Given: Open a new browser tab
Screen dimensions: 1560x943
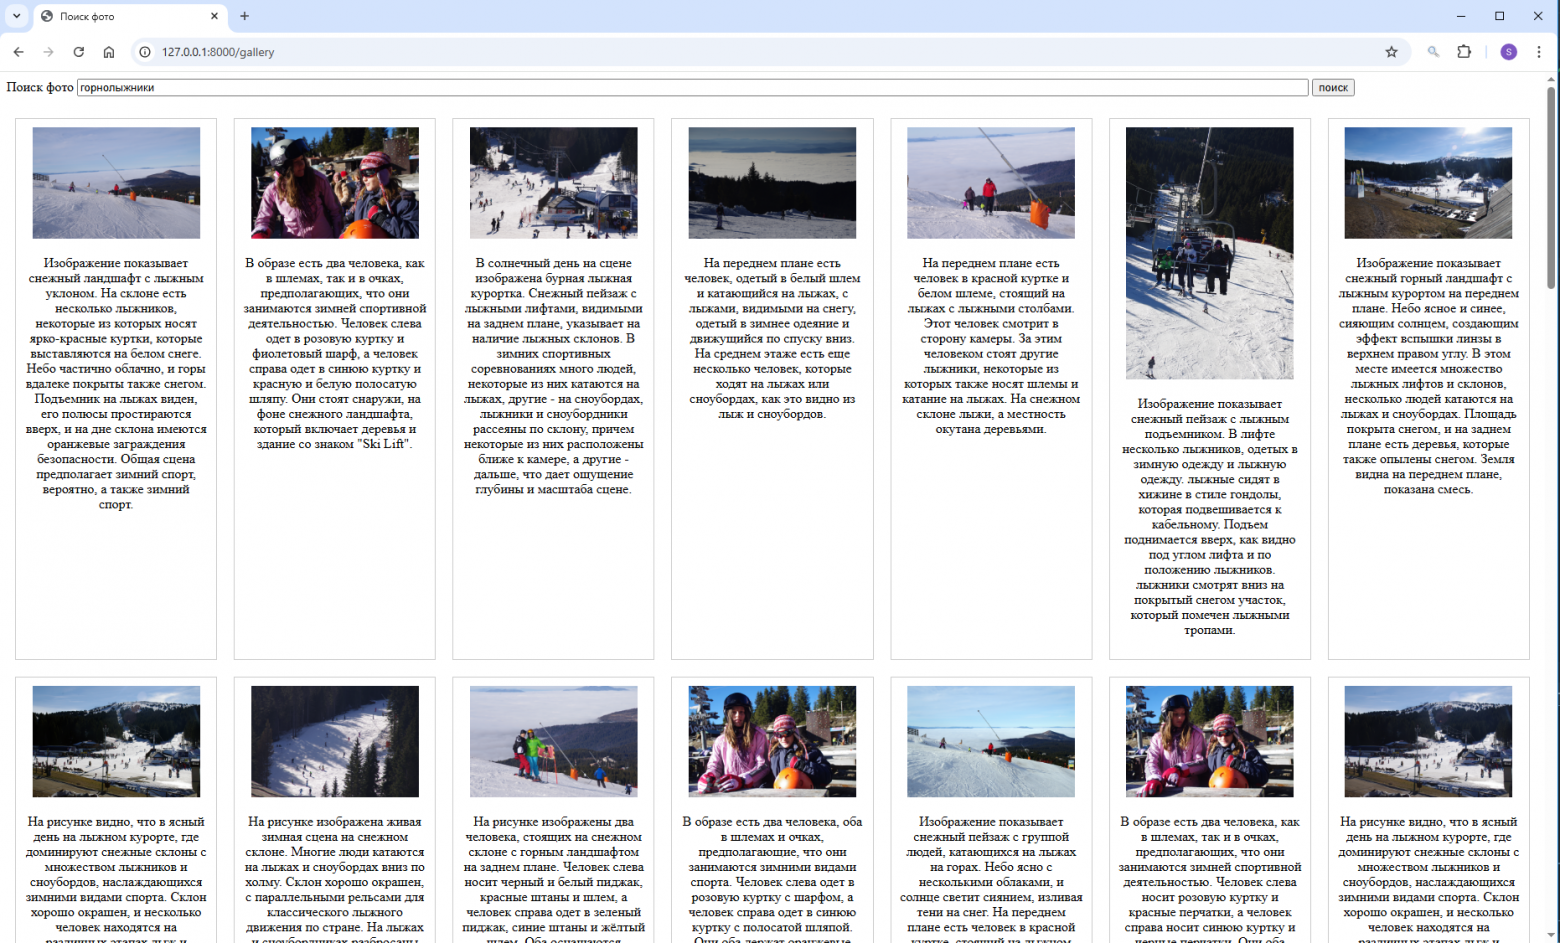Looking at the screenshot, I should coord(245,16).
